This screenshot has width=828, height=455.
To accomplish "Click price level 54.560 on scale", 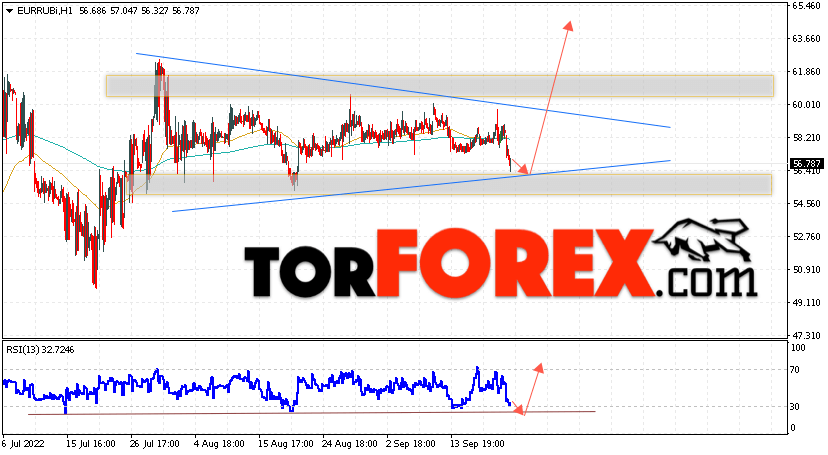I will pyautogui.click(x=806, y=204).
